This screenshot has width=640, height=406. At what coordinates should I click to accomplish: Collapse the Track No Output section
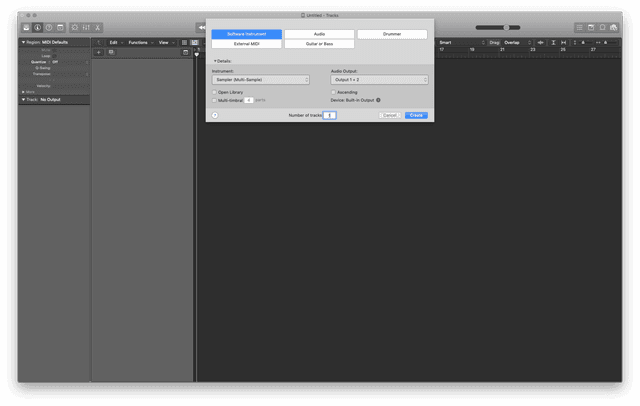(23, 100)
